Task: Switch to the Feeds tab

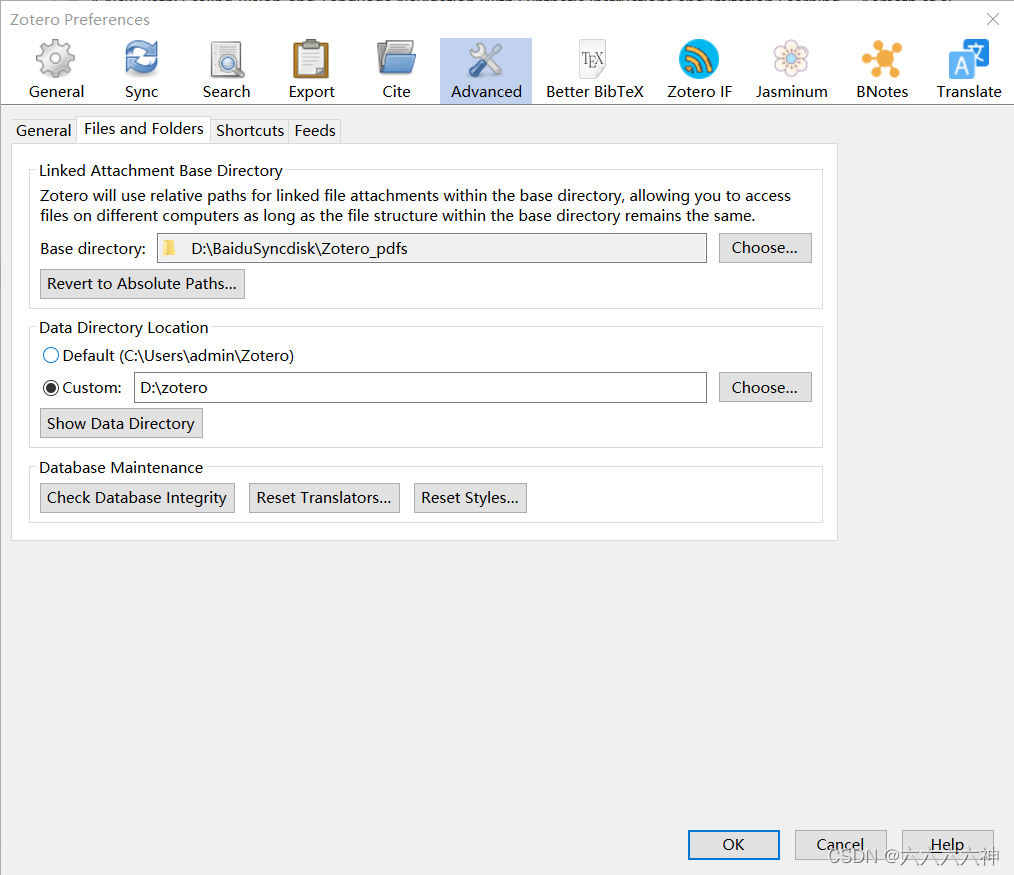Action: tap(315, 131)
